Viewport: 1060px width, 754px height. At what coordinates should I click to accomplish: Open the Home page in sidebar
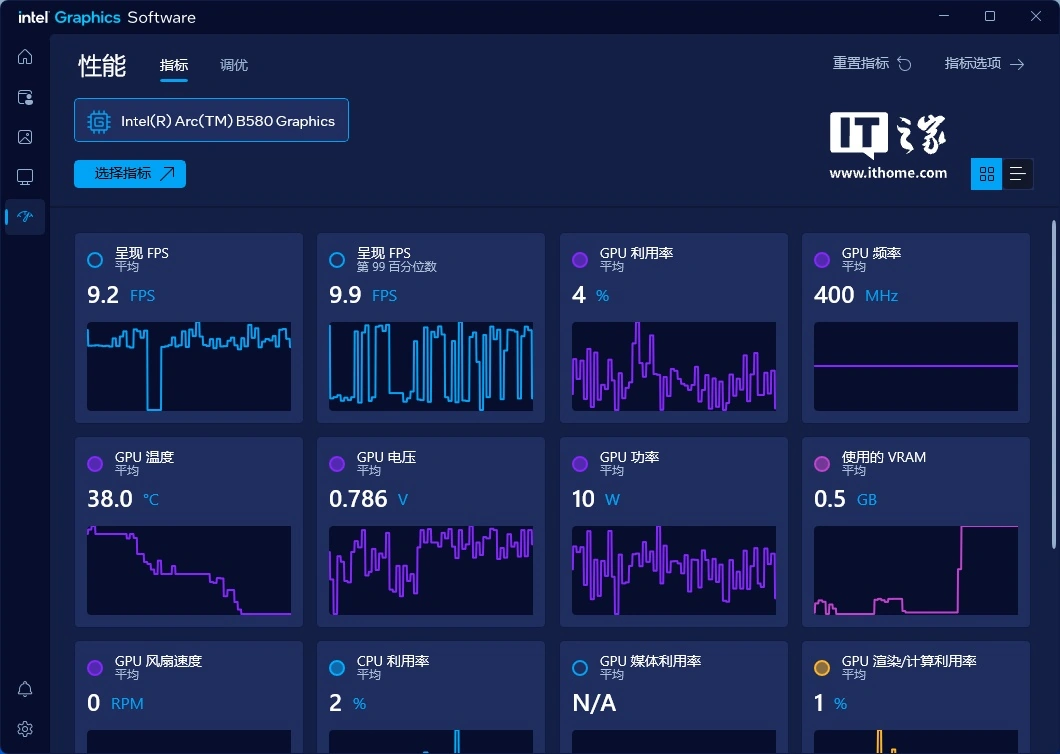(x=25, y=57)
